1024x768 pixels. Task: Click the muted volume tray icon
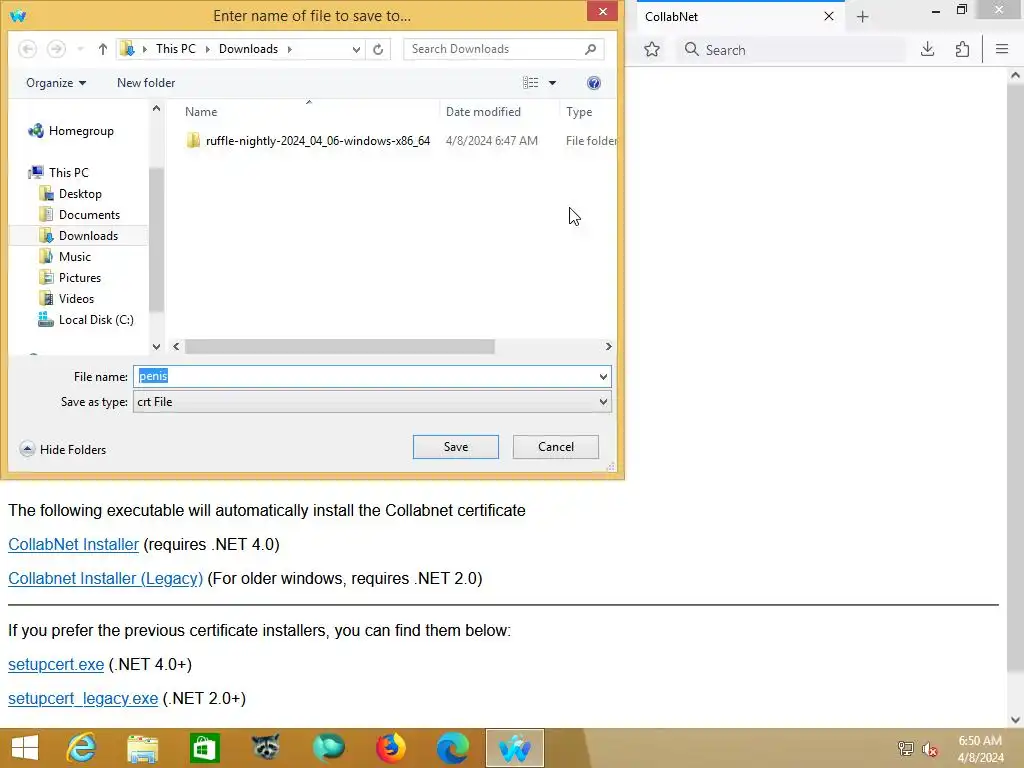point(930,750)
